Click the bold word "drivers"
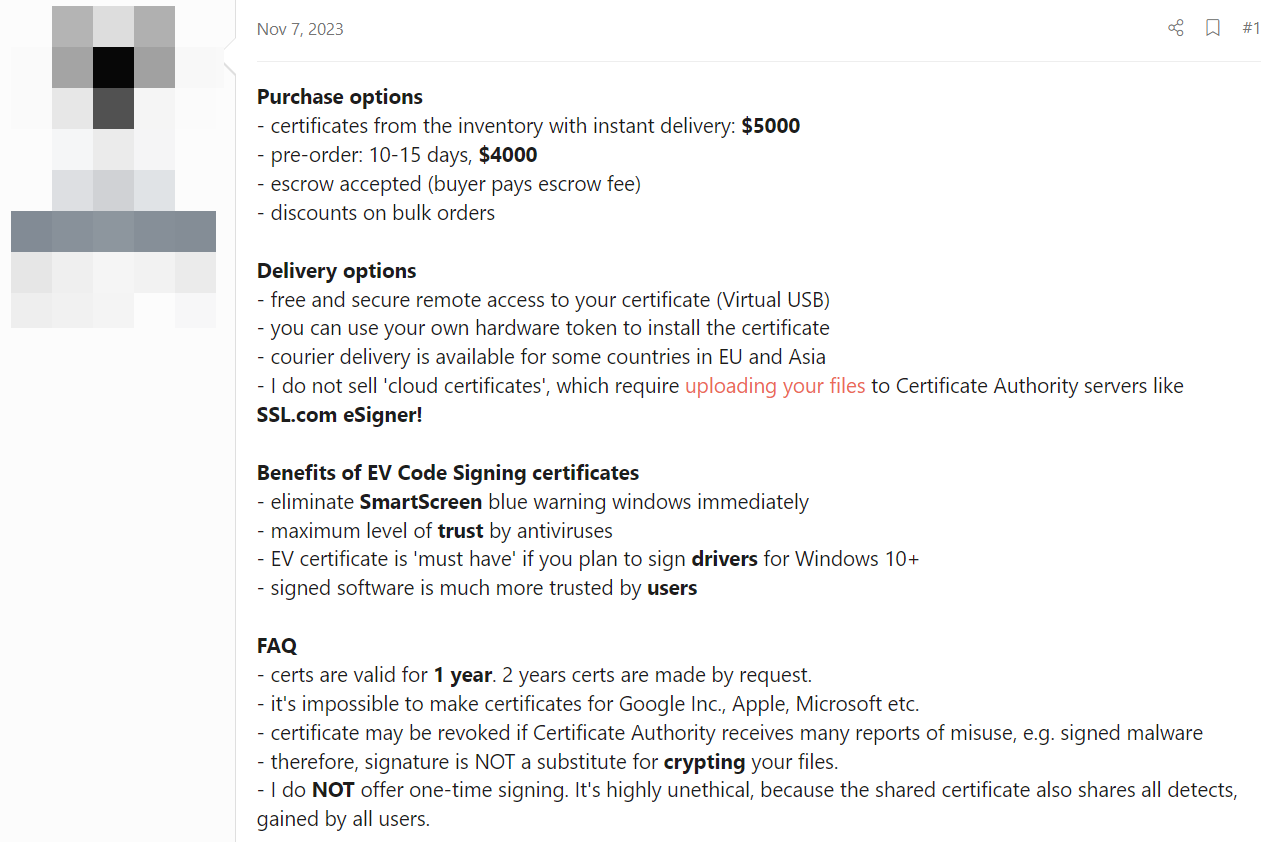The width and height of the screenshot is (1273, 842). click(x=725, y=559)
